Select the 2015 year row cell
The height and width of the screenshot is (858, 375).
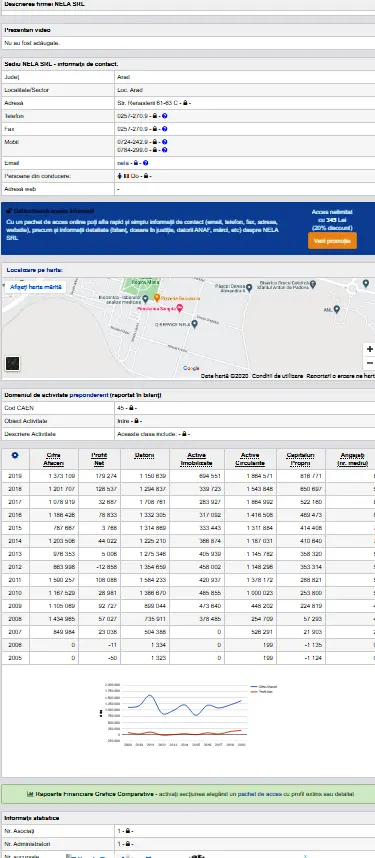pyautogui.click(x=15, y=527)
